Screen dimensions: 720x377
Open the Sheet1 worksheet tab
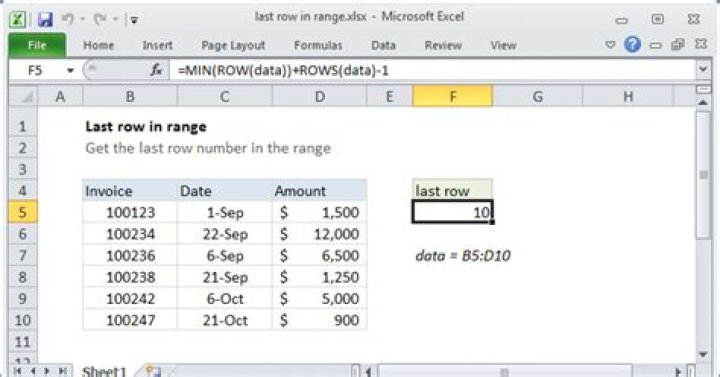pyautogui.click(x=104, y=371)
